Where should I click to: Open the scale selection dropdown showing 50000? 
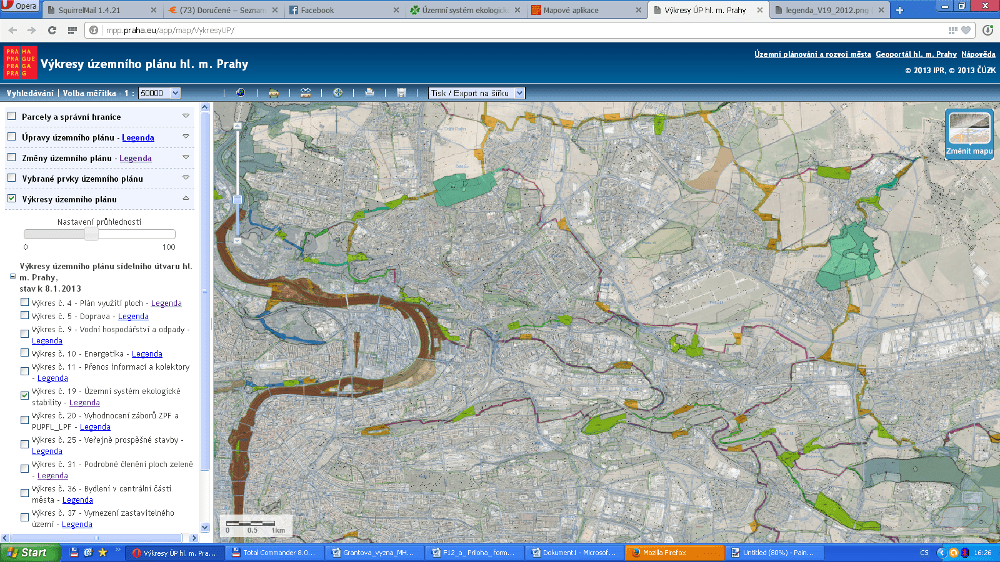point(160,93)
